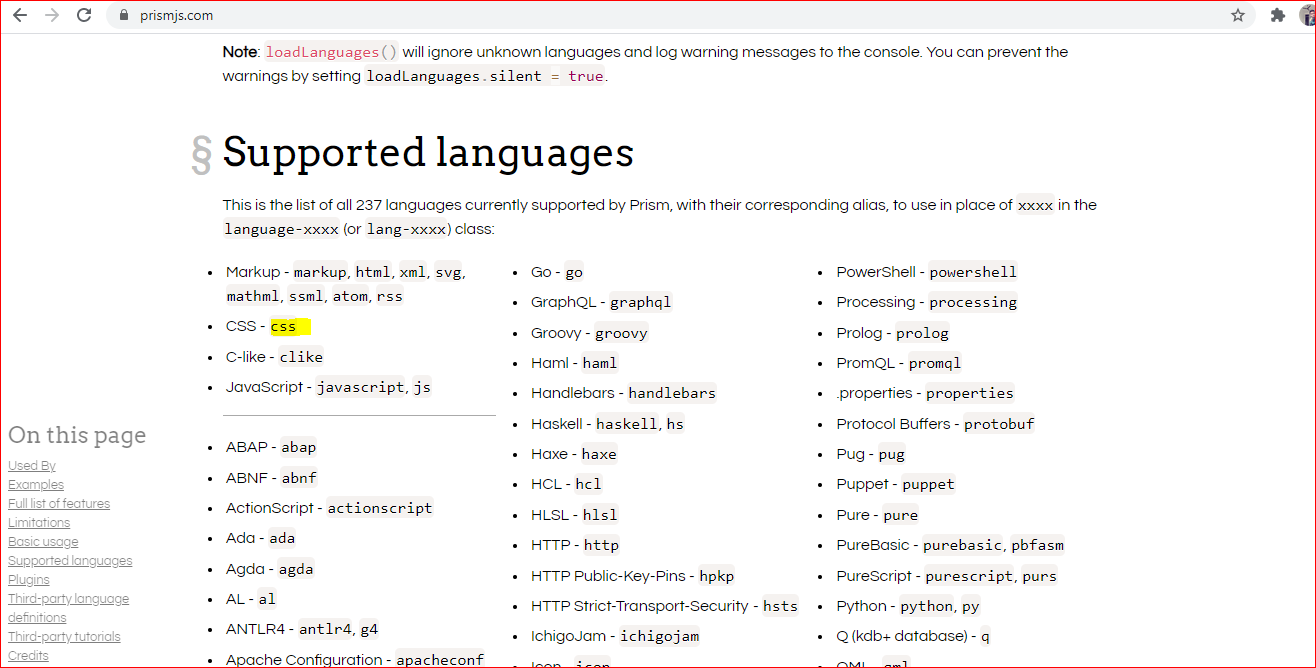Open the profile avatar in toolbar
This screenshot has width=1316, height=668.
point(1307,15)
